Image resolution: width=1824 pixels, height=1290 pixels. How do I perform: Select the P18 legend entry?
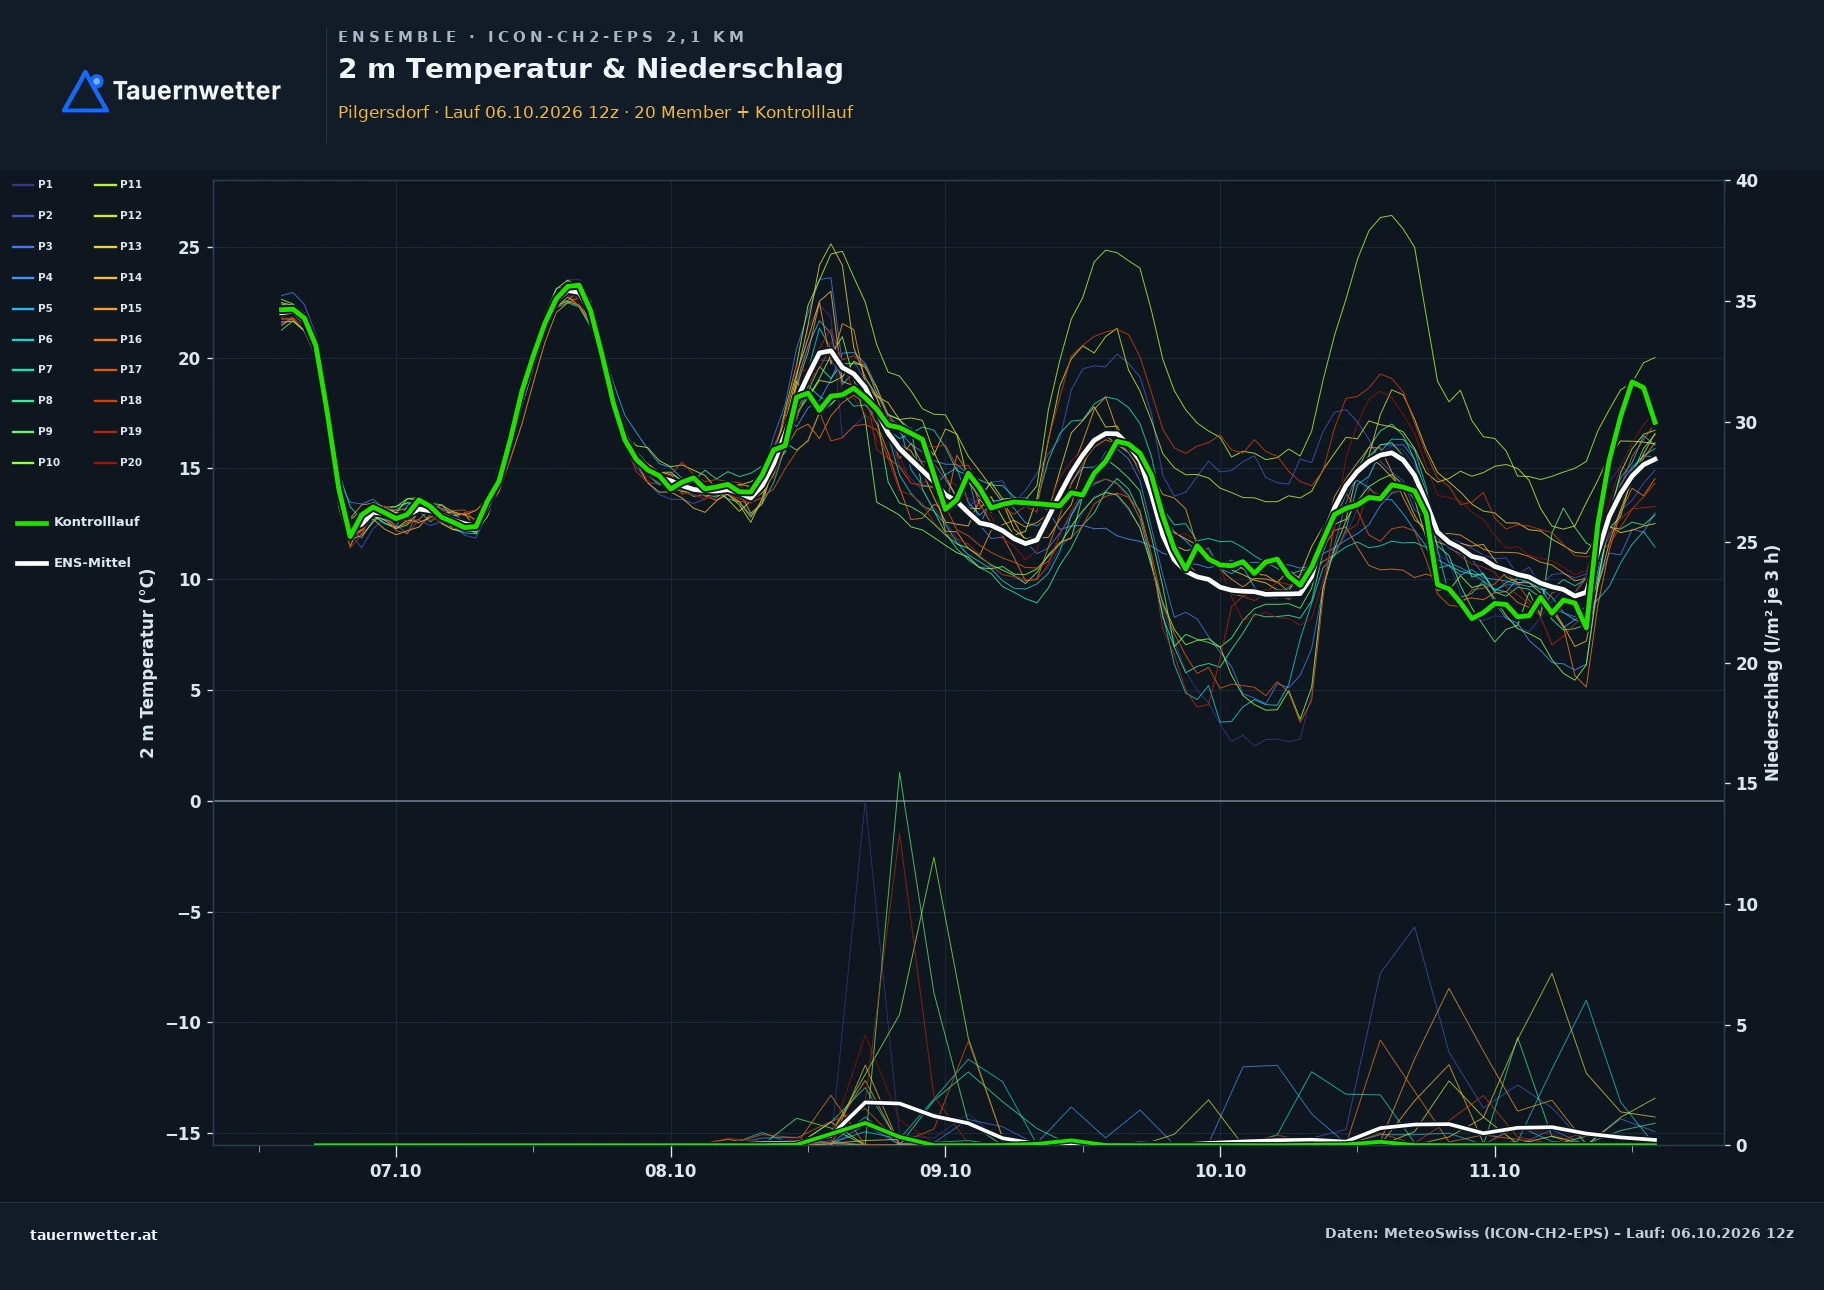pyautogui.click(x=118, y=400)
